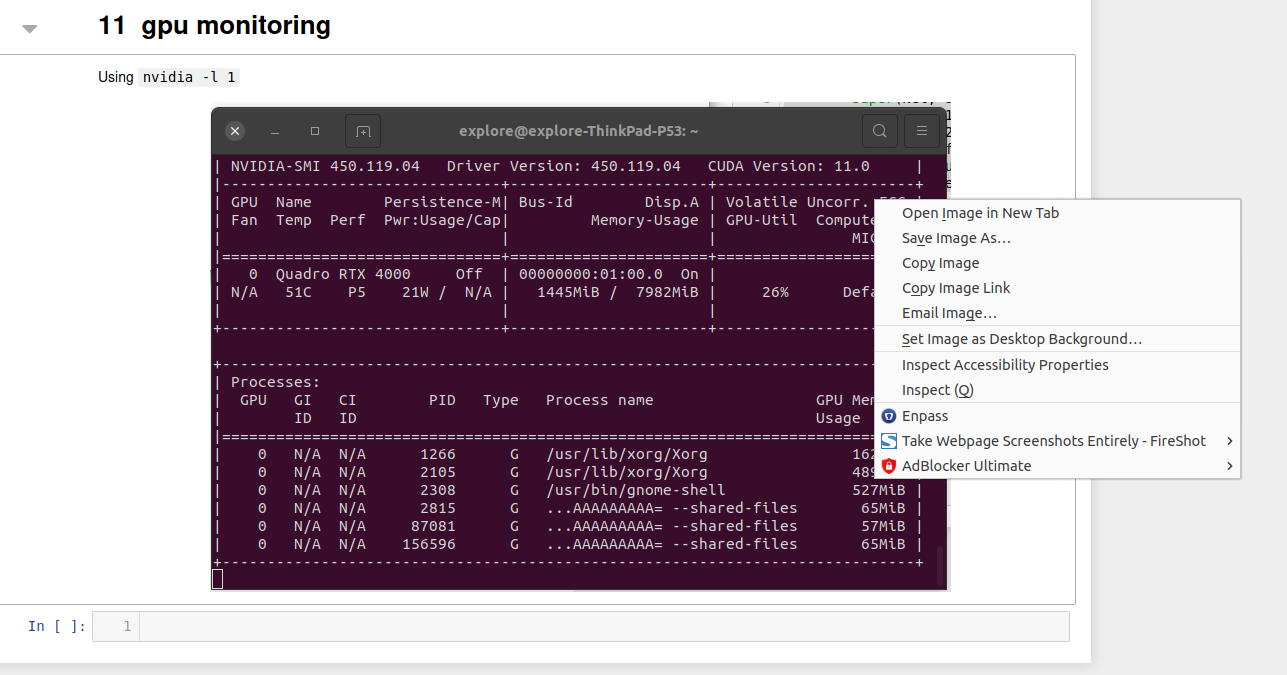Image resolution: width=1287 pixels, height=675 pixels.
Task: Select Enpass from the context menu
Action: (x=925, y=415)
